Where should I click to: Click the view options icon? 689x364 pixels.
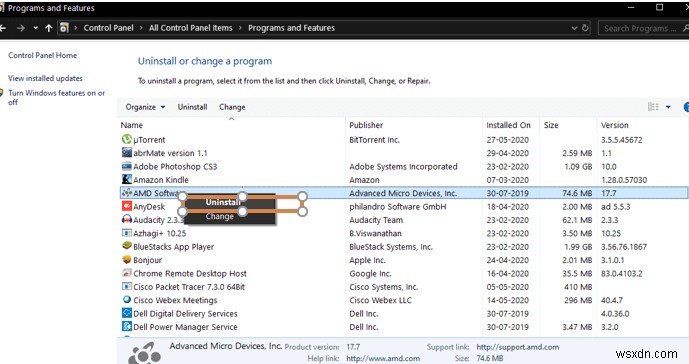(653, 107)
